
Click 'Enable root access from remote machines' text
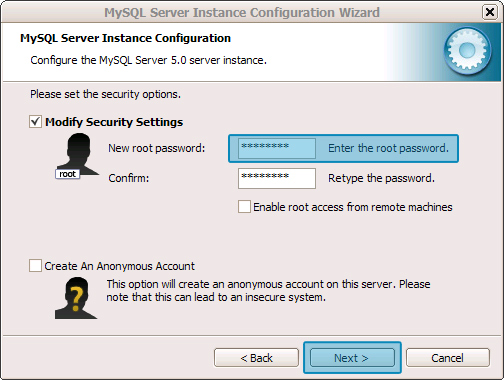pos(353,207)
